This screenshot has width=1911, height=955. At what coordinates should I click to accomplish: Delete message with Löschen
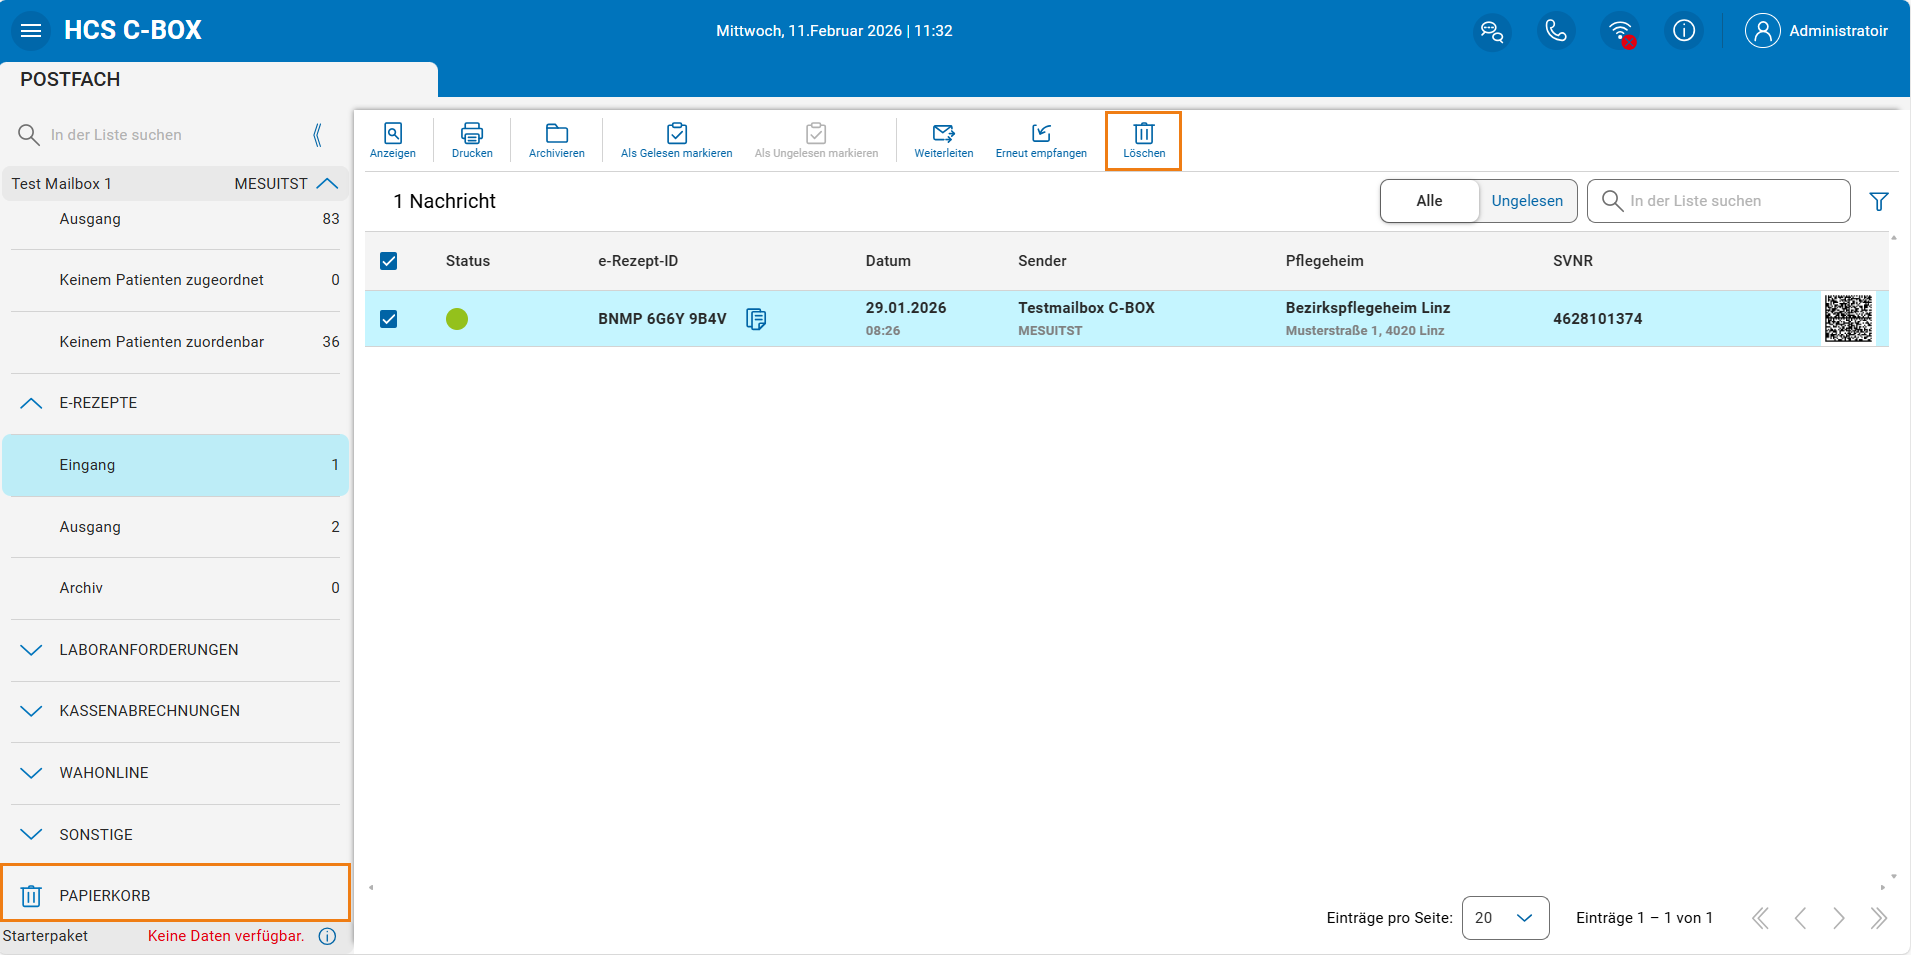point(1144,140)
